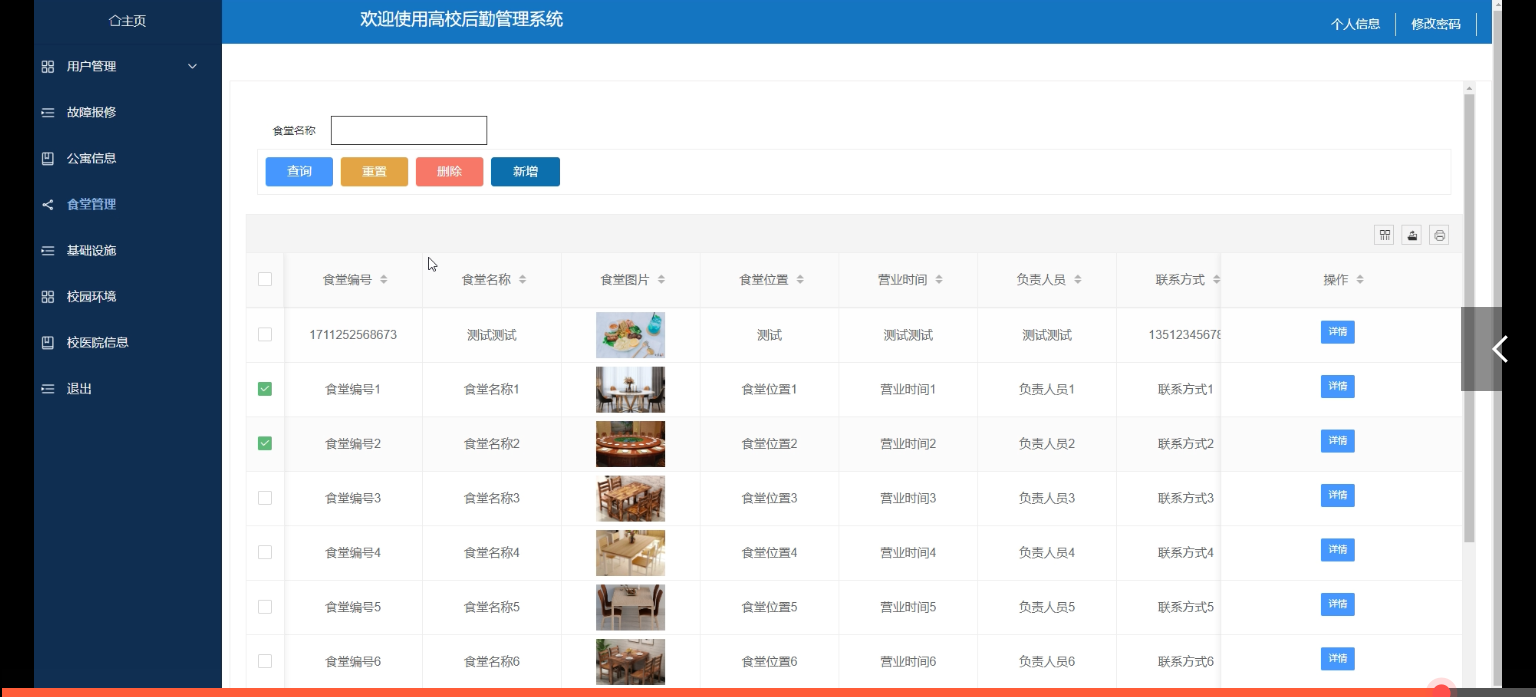Click the 食堂名称4 row image thumbnail
Screen dimensions: 1536x697
[x=630, y=553]
